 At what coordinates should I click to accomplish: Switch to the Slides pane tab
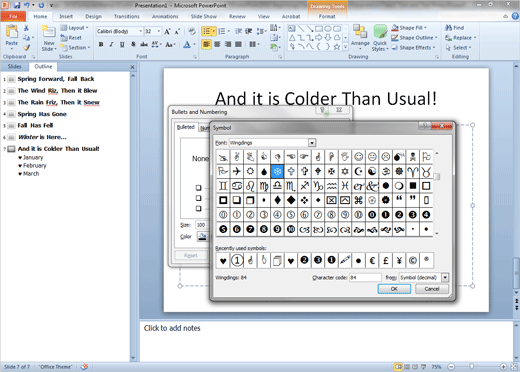coord(15,66)
